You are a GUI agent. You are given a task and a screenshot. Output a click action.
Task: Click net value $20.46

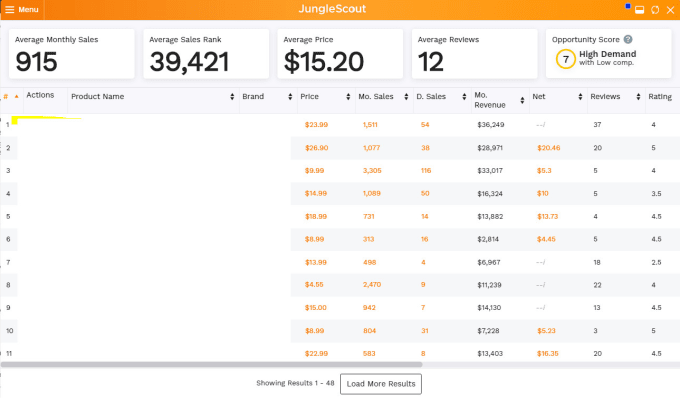pos(549,148)
